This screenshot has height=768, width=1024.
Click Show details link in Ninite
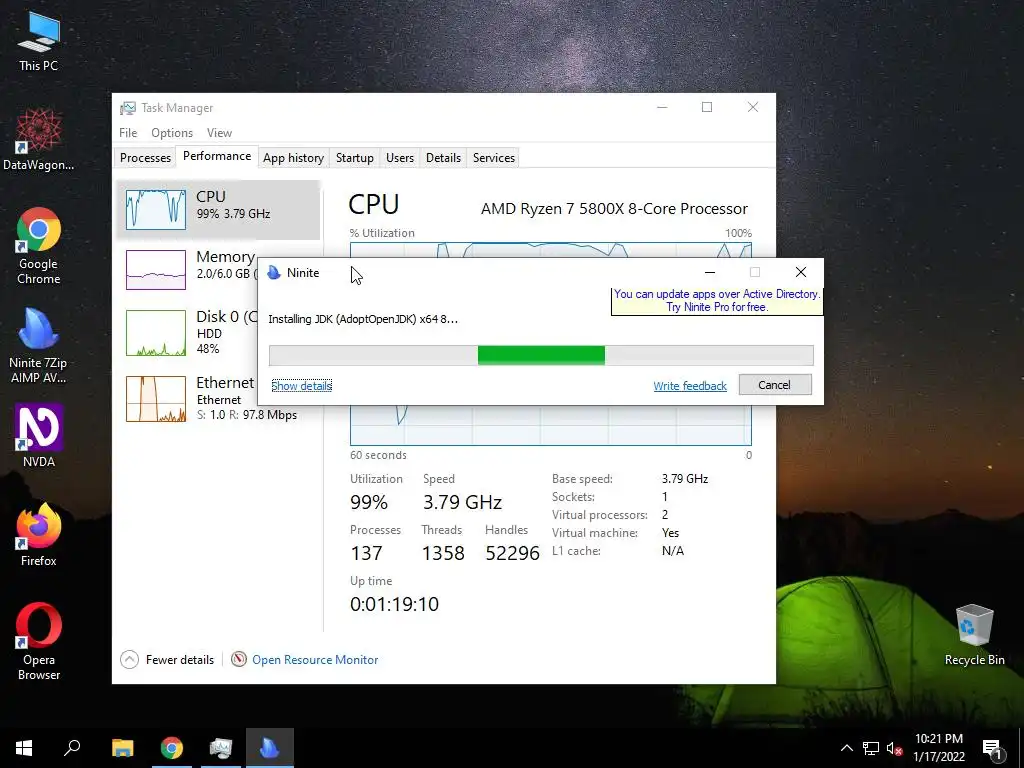[x=302, y=386]
